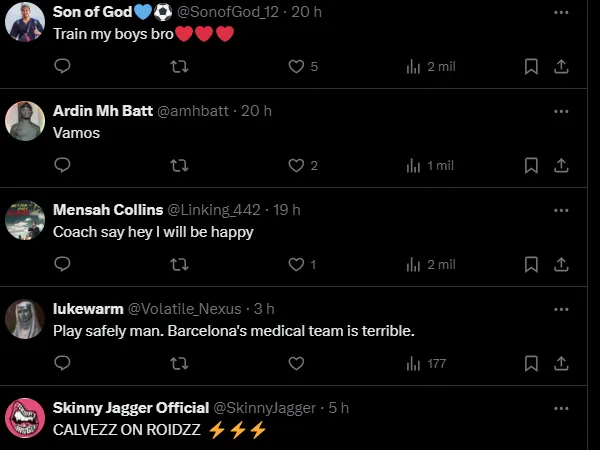Bookmark lukewarm's tweet

point(532,363)
